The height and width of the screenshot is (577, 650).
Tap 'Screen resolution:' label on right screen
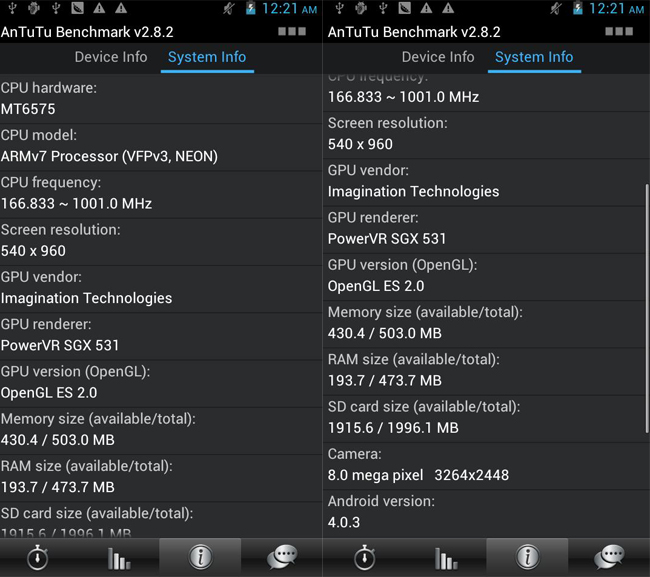pos(388,123)
